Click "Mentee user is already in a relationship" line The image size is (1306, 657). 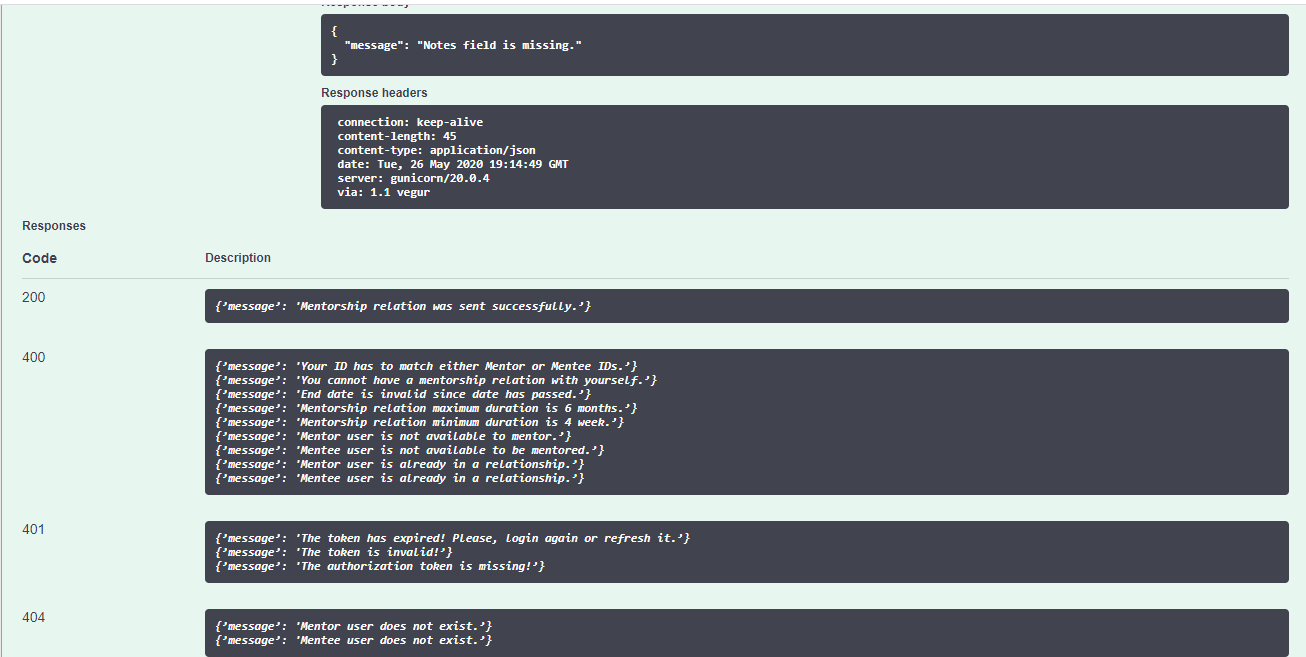point(400,478)
